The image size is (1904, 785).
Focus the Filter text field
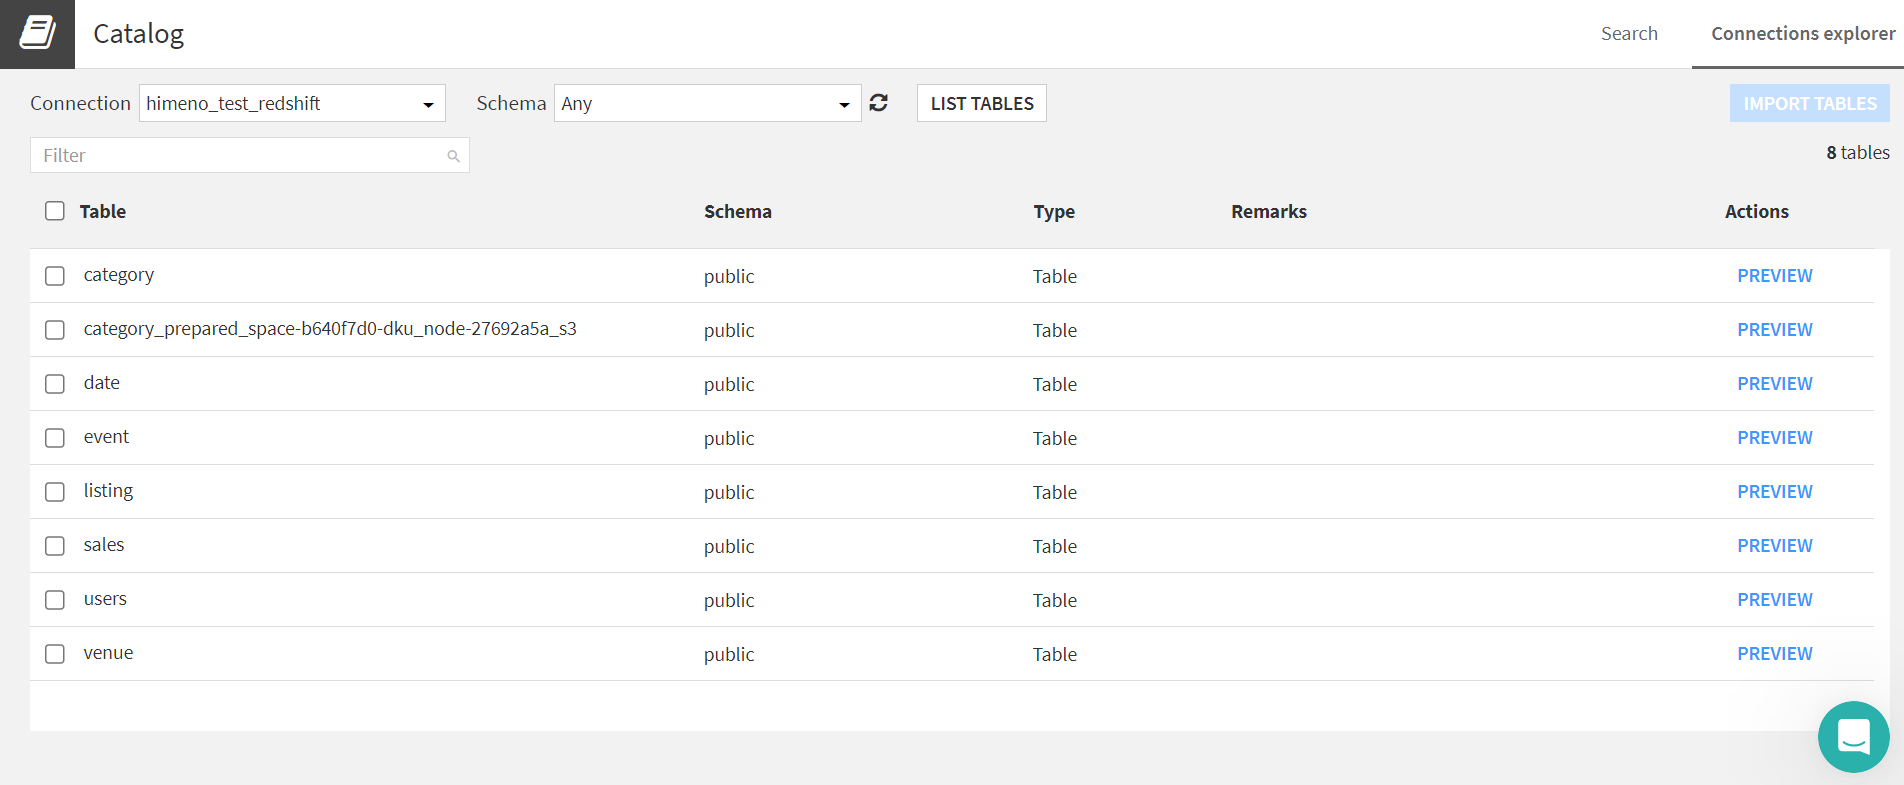point(240,156)
